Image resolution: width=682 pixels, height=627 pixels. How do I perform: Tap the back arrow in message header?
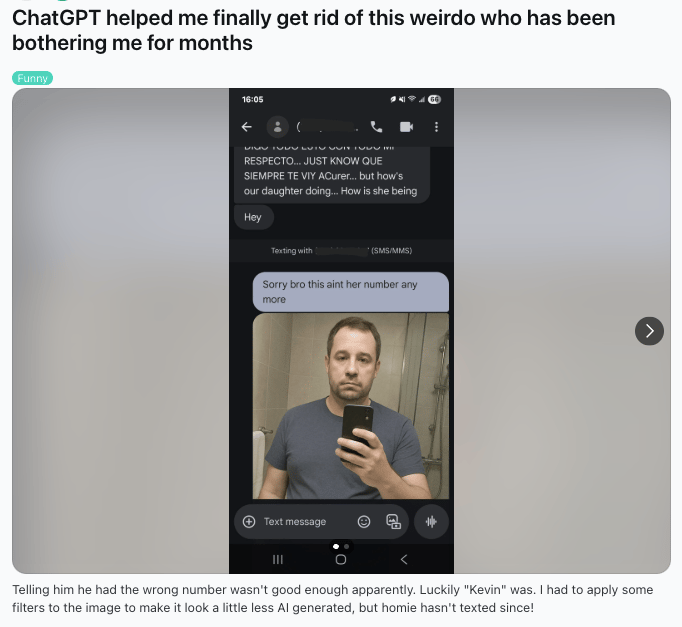(x=247, y=127)
